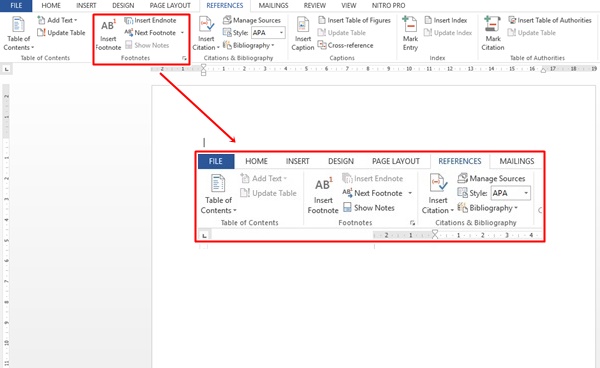Click Next Footnote in the top ribbon
This screenshot has width=600, height=368.
[x=150, y=33]
